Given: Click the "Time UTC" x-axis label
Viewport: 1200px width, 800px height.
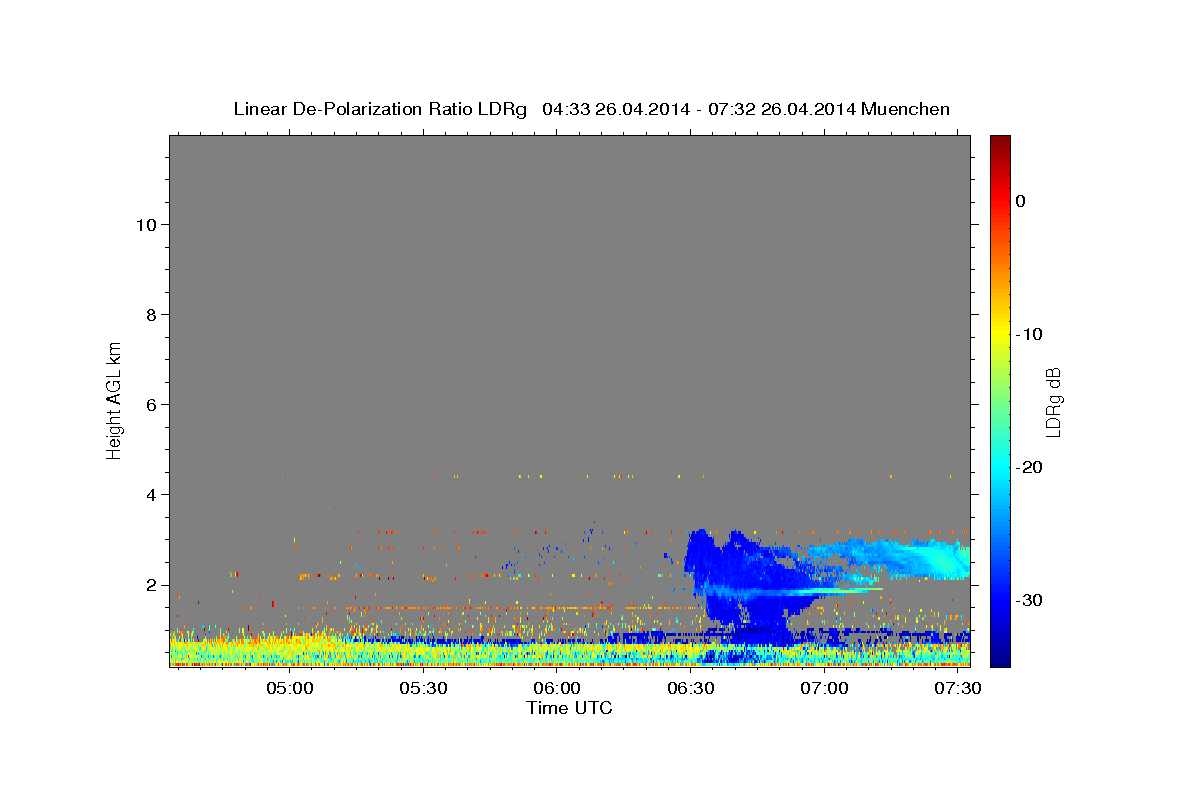Looking at the screenshot, I should (x=569, y=708).
